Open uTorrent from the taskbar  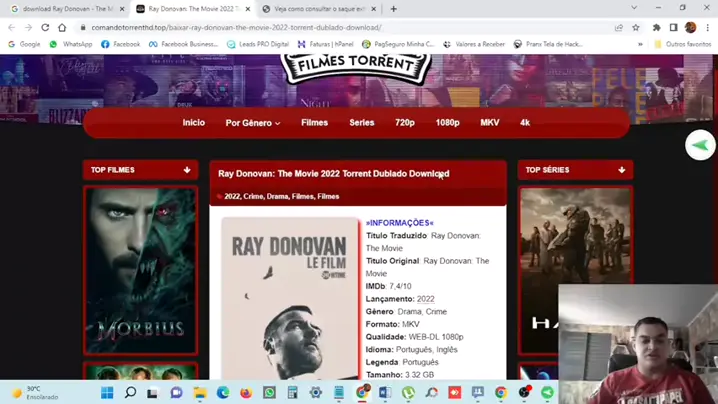(408, 393)
